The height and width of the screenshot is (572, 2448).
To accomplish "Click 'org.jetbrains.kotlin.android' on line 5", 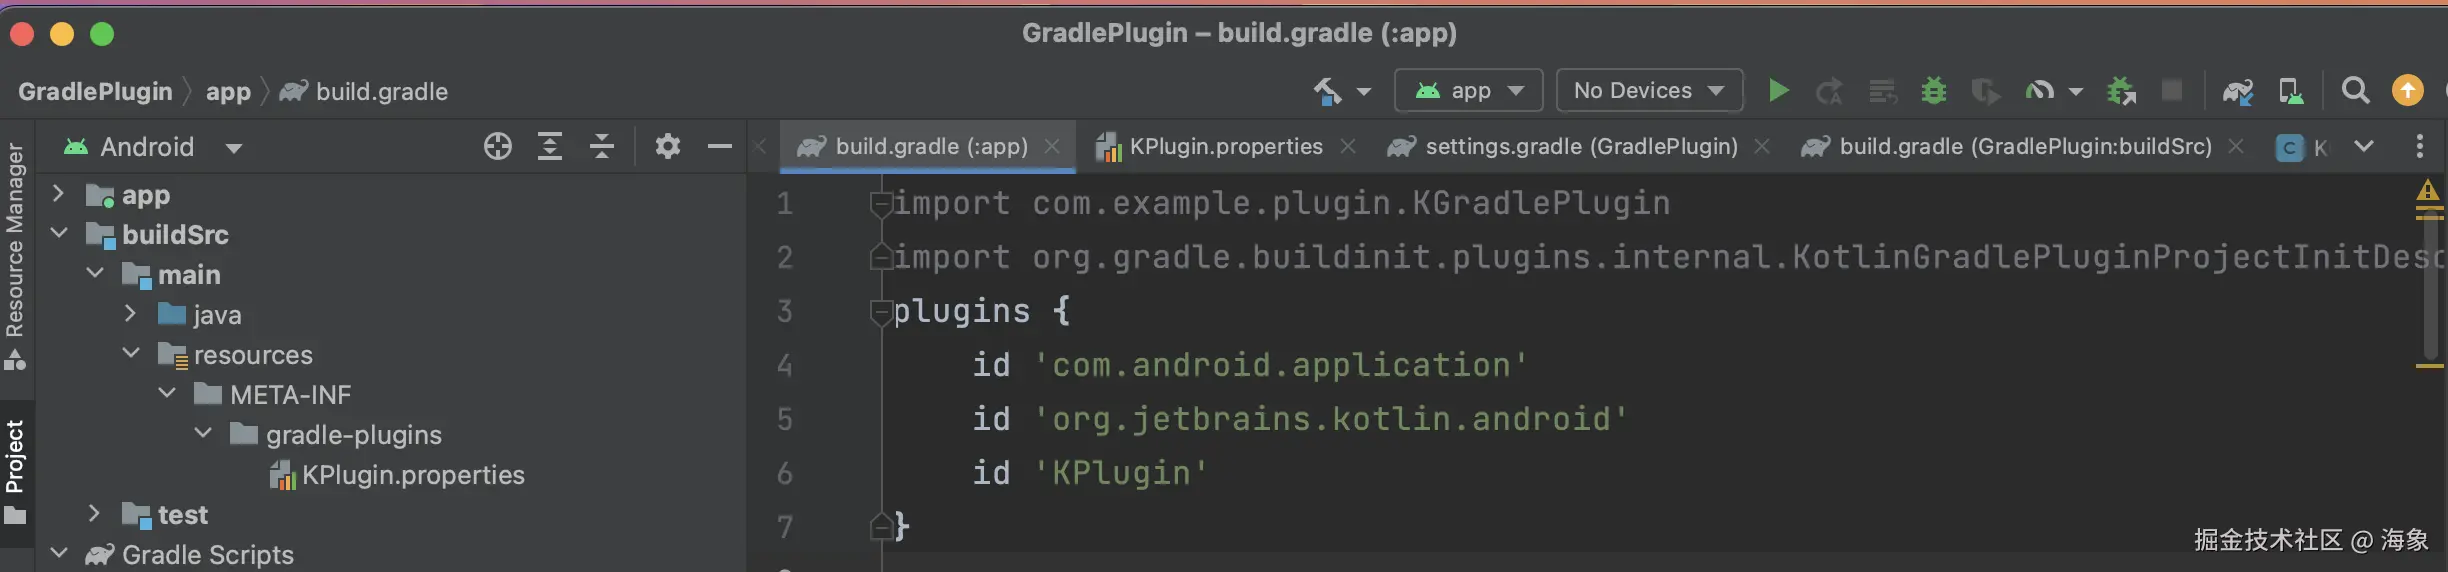I will click(1331, 419).
